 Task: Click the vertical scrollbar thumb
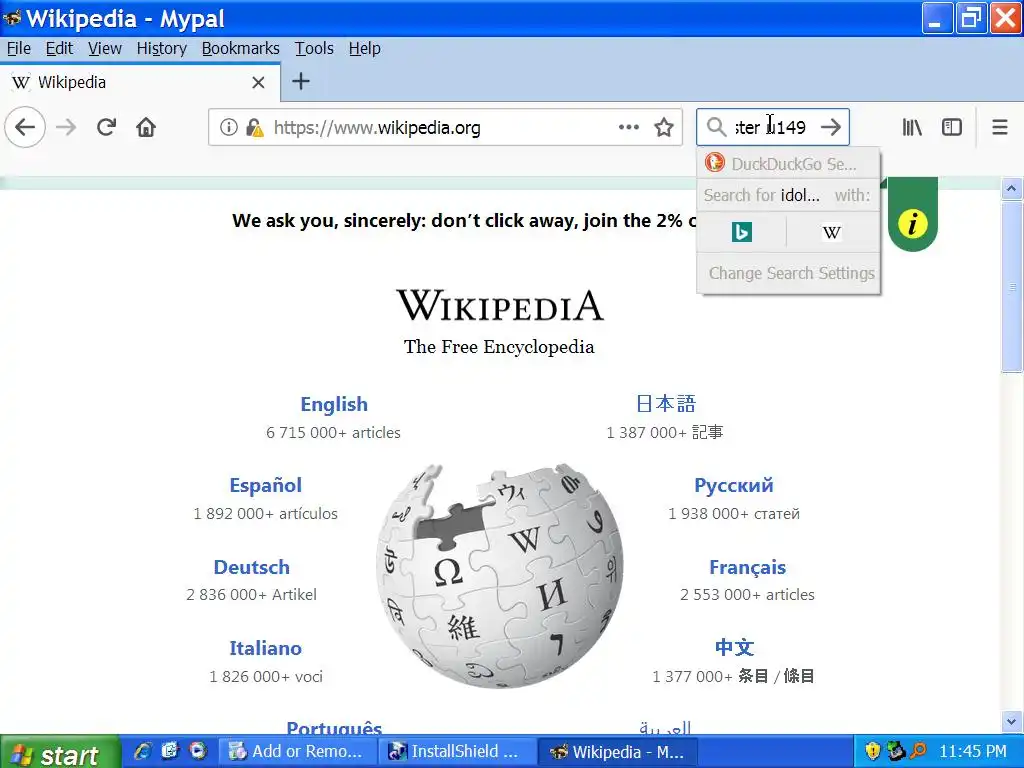(1011, 286)
